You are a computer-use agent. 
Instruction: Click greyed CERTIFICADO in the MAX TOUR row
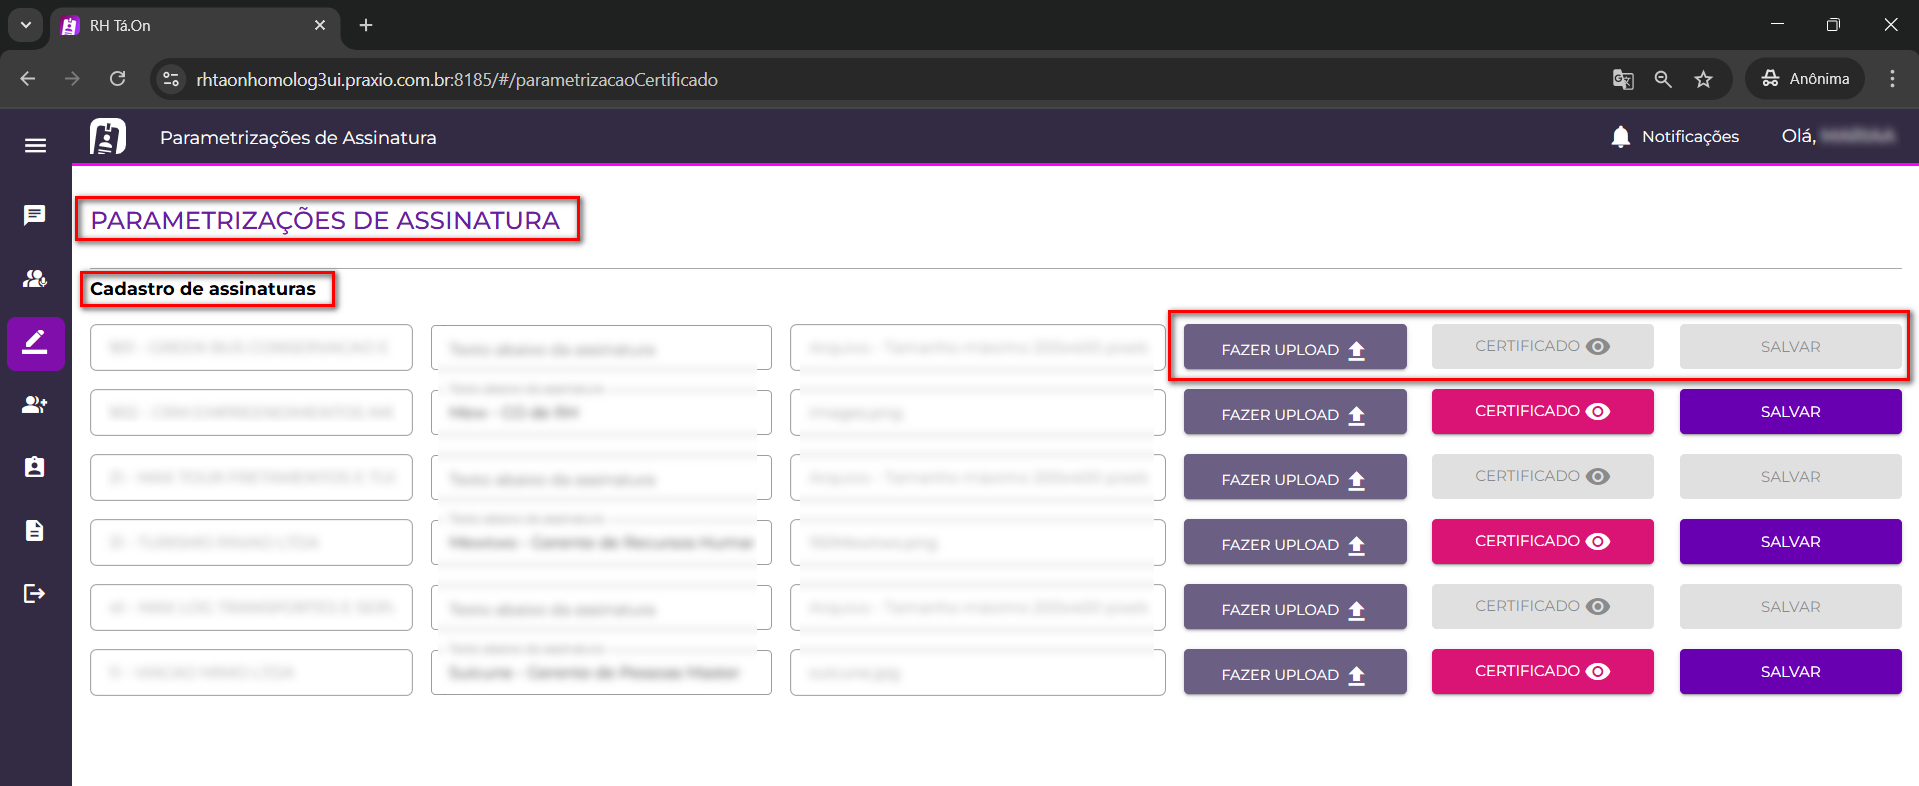1543,477
